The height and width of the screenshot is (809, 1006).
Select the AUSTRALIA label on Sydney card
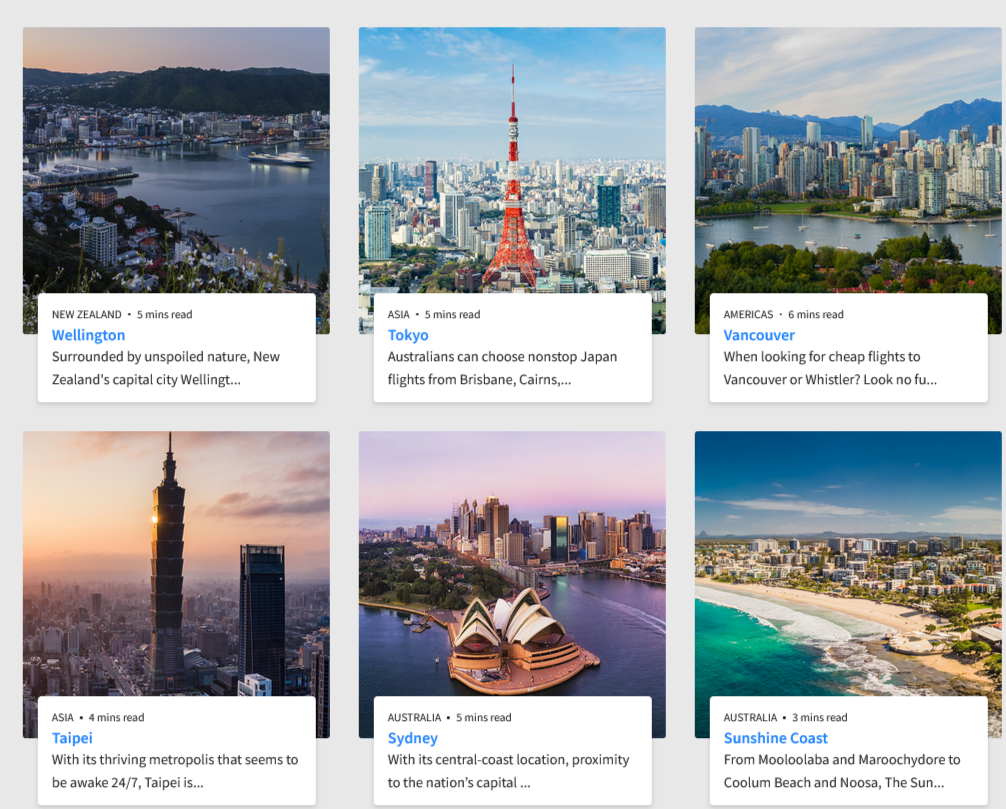point(414,717)
